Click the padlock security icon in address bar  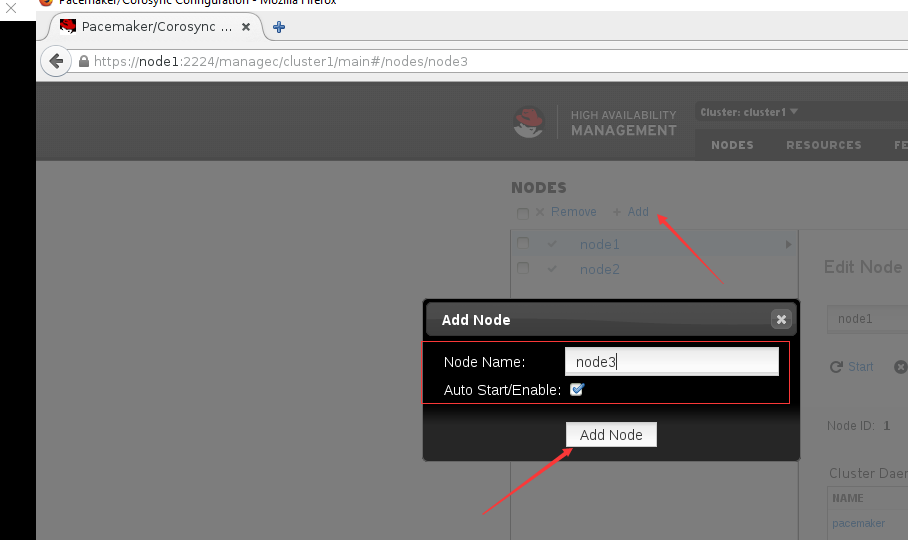[x=84, y=61]
